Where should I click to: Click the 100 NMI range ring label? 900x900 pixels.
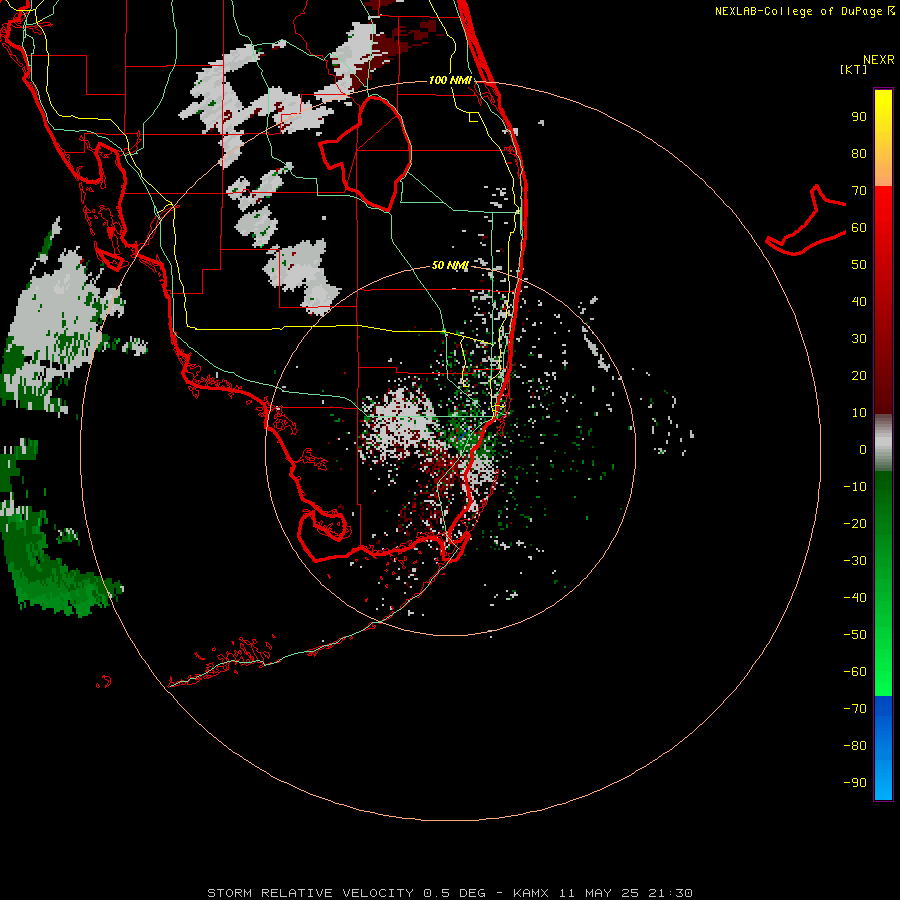pos(450,80)
